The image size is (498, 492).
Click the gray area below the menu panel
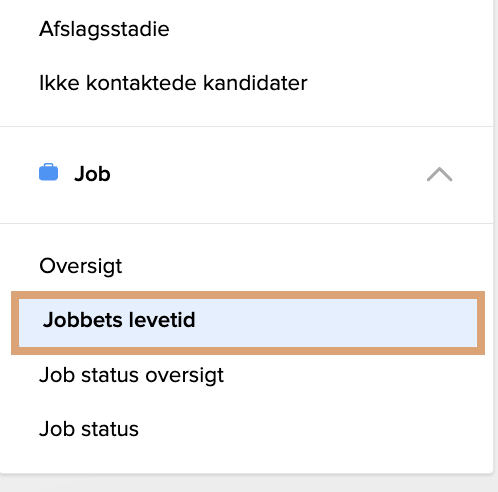(247, 483)
